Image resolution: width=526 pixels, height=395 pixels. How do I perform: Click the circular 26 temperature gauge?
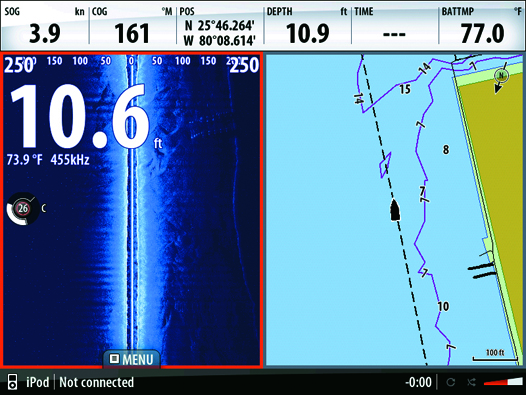tap(23, 209)
